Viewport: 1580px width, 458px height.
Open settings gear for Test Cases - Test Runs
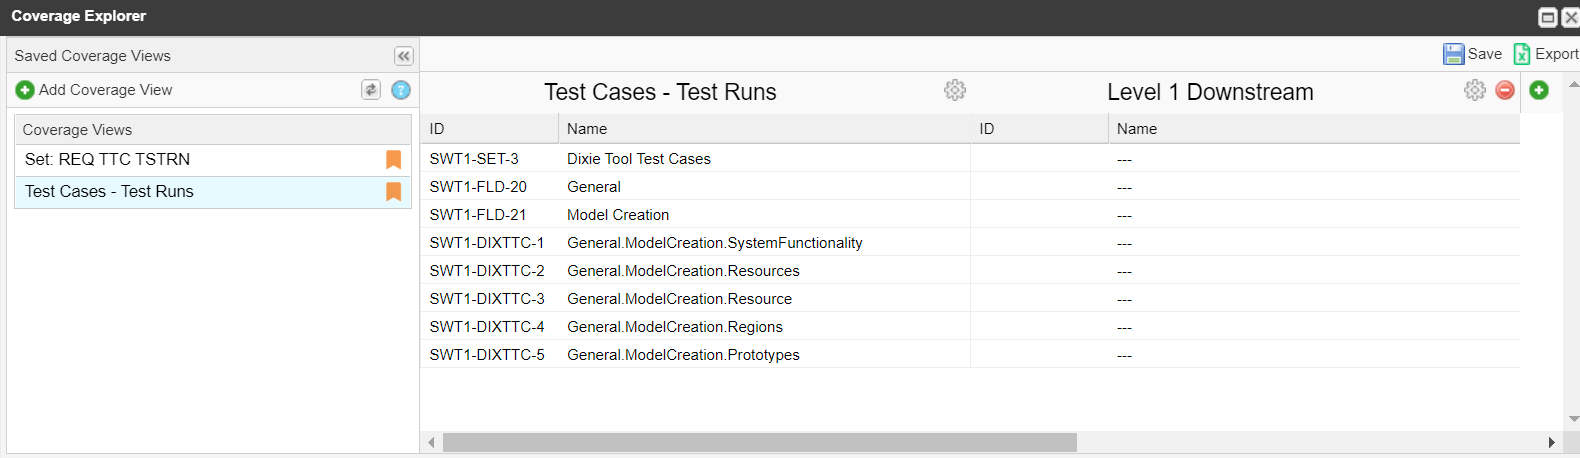tap(955, 90)
